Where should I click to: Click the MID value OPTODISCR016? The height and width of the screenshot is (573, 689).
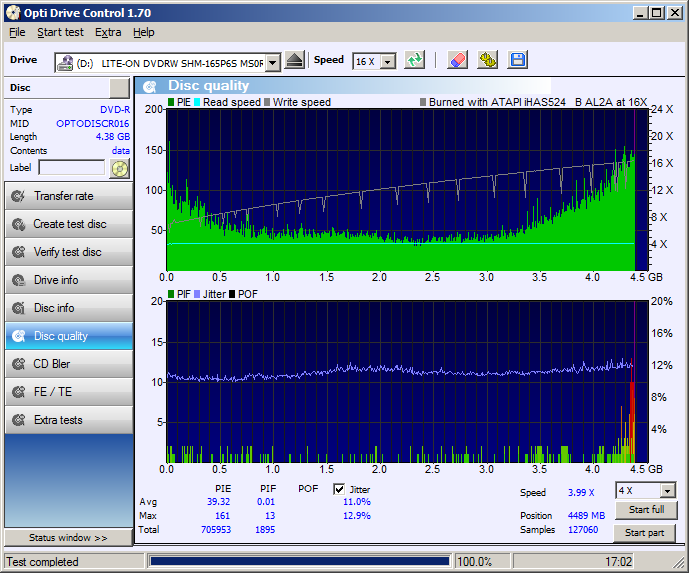93,123
